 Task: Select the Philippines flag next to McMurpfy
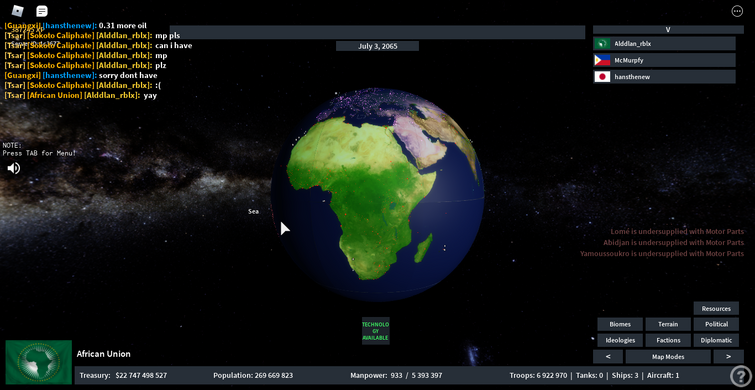click(602, 60)
